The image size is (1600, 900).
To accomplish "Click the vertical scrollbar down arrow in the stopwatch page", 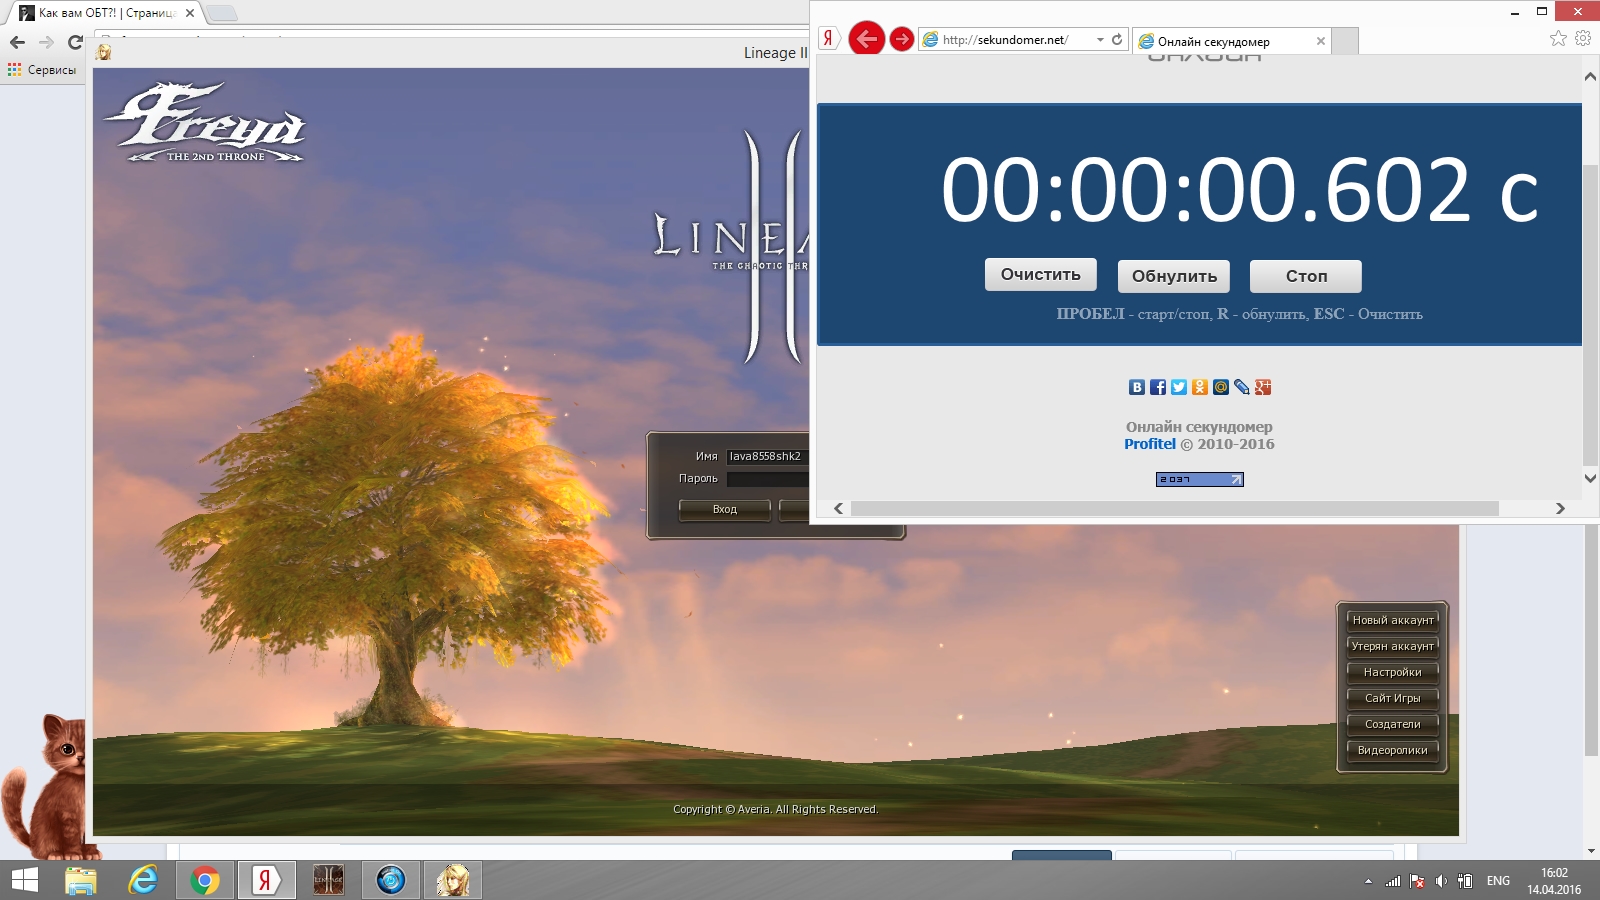I will point(1590,478).
